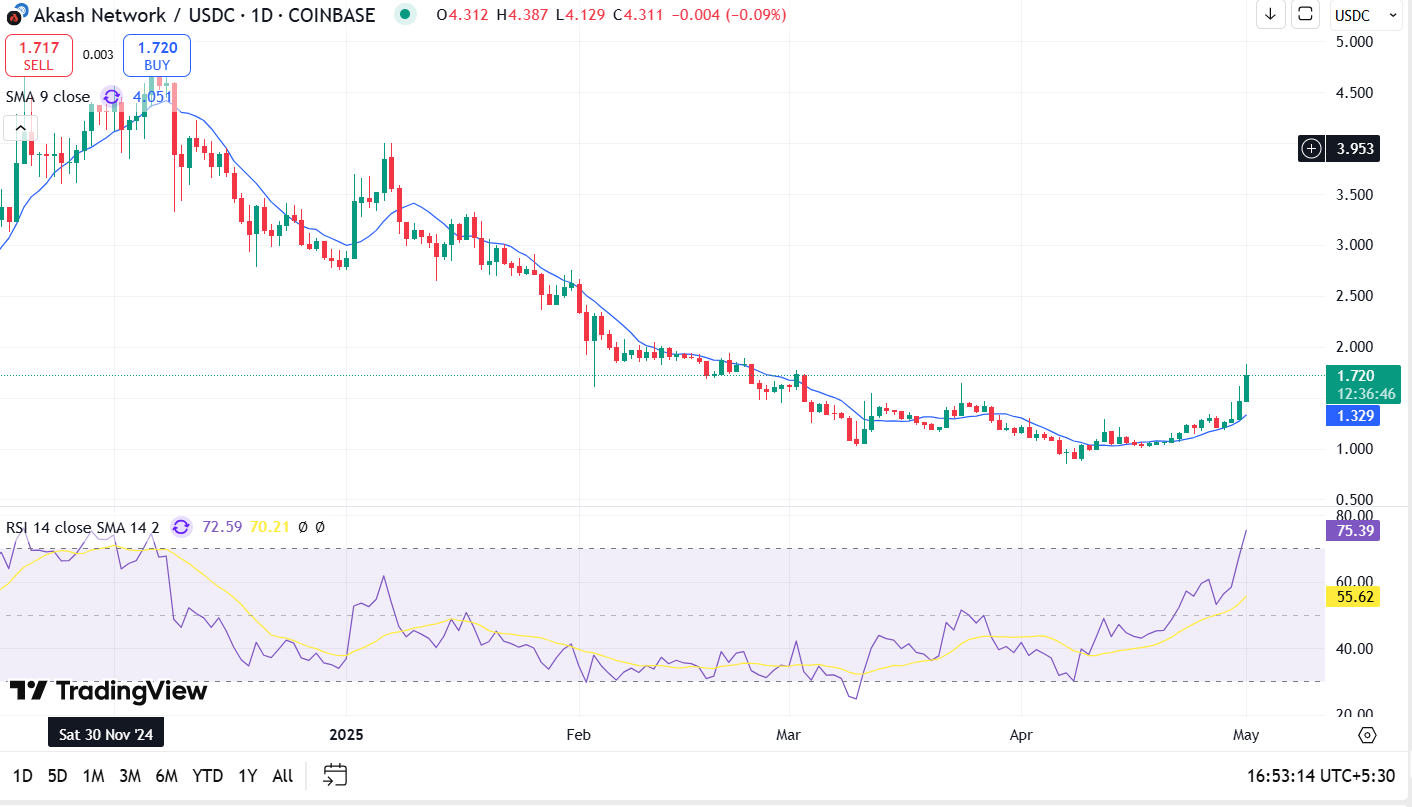Click the RSI 14 close SMA 14 2 label

pyautogui.click(x=83, y=527)
